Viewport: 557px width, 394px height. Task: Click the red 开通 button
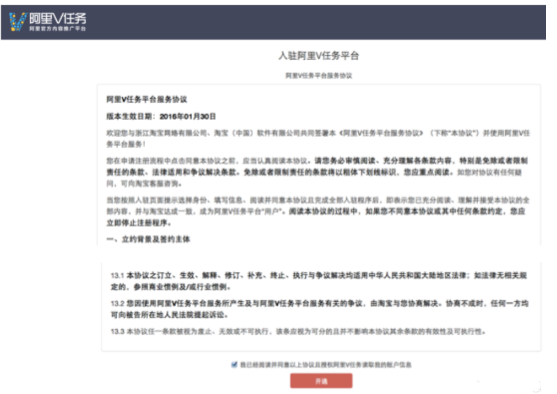321,381
